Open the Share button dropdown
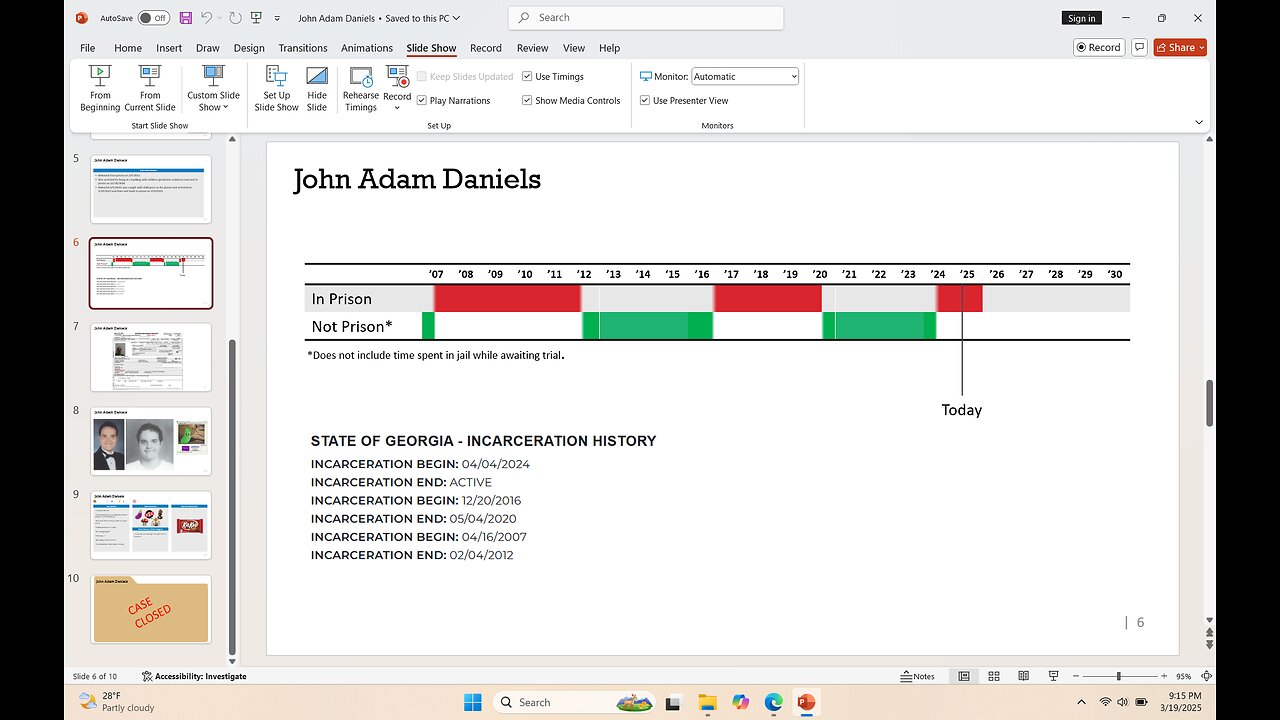 (x=1201, y=47)
